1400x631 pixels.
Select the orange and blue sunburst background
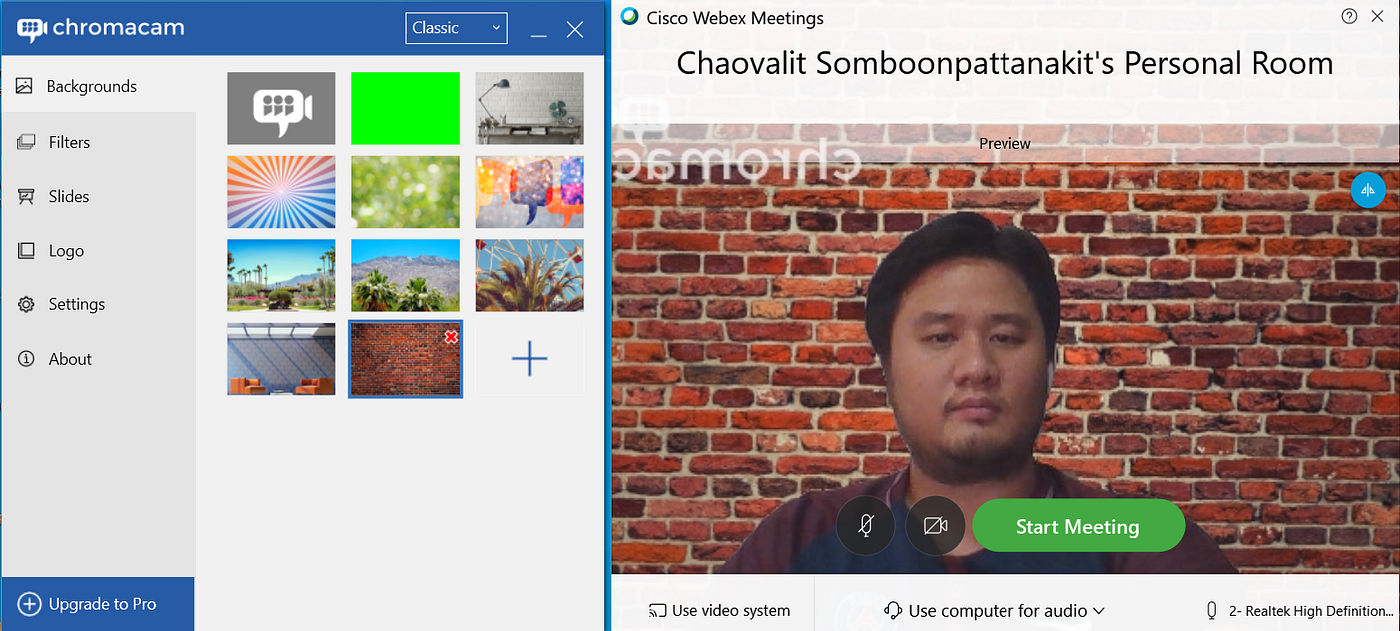click(x=281, y=192)
